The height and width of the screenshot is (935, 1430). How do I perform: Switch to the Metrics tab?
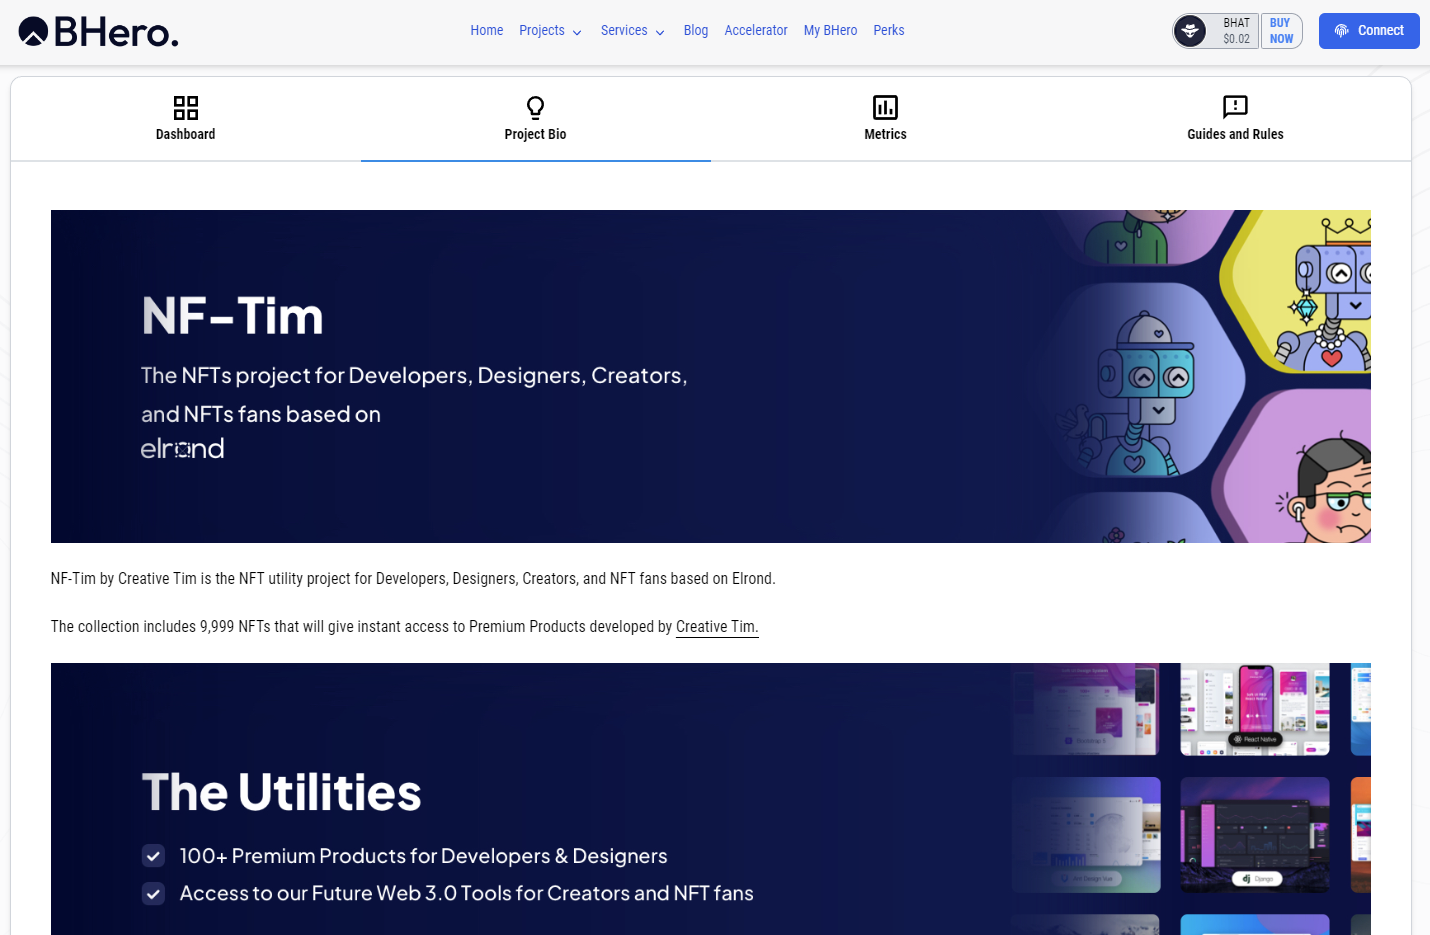(x=886, y=119)
